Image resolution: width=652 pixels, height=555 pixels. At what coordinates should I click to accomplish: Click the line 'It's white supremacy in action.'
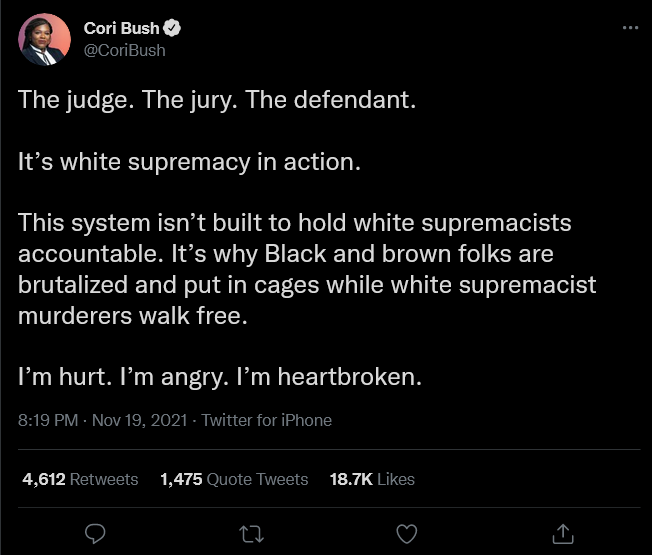pyautogui.click(x=188, y=162)
